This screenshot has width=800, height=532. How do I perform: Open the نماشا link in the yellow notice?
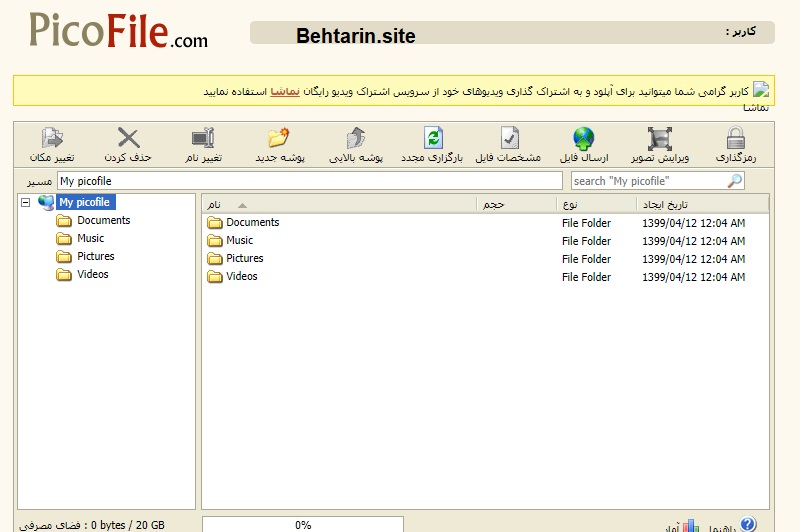285,91
